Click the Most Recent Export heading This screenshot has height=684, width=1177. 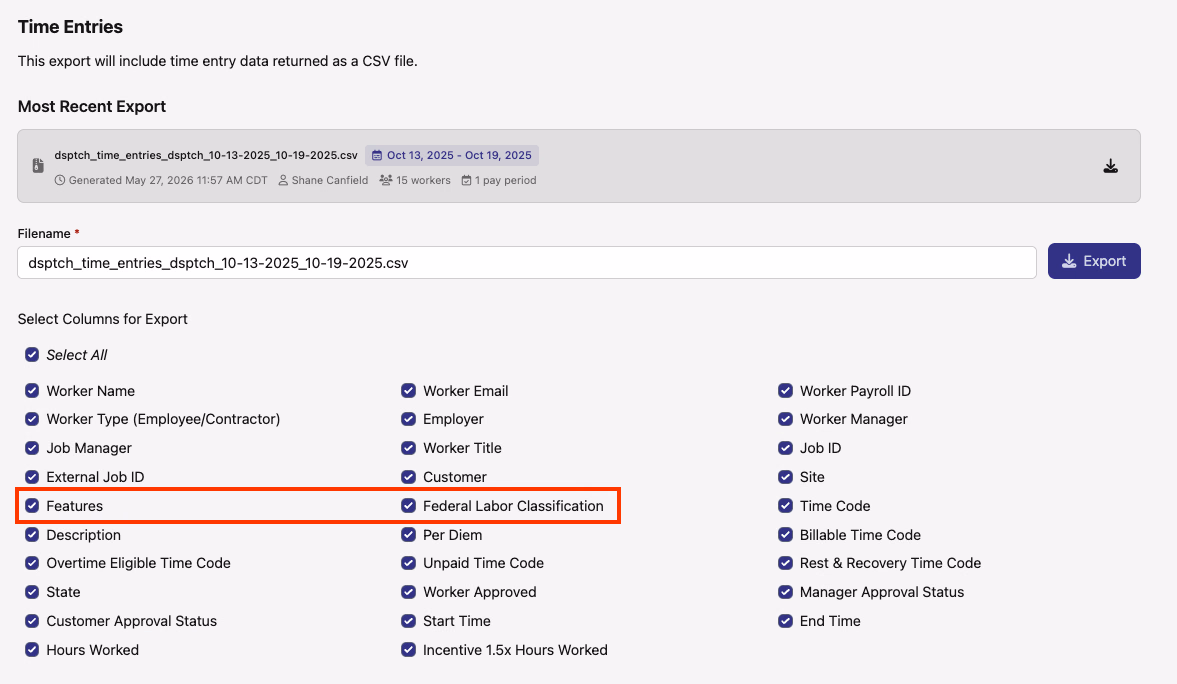[x=92, y=107]
